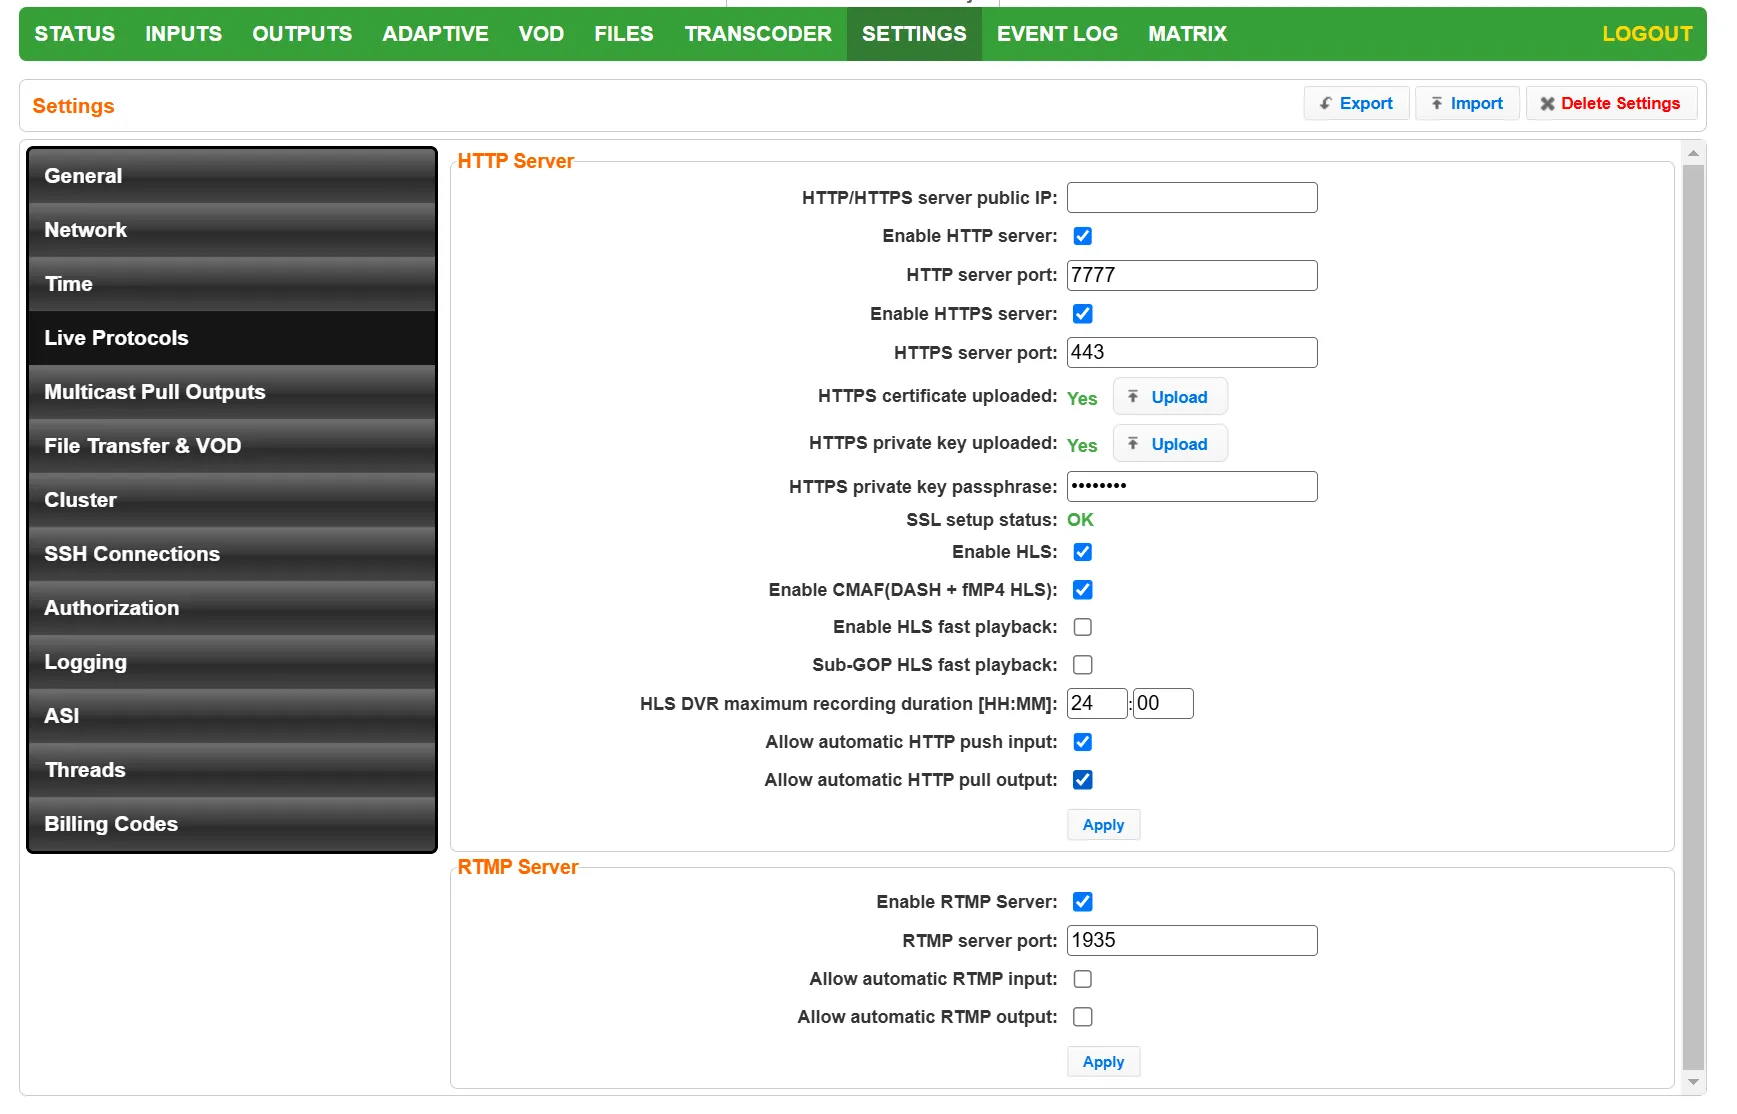Select General in the settings sidebar
This screenshot has width=1737, height=1114.
click(x=232, y=176)
